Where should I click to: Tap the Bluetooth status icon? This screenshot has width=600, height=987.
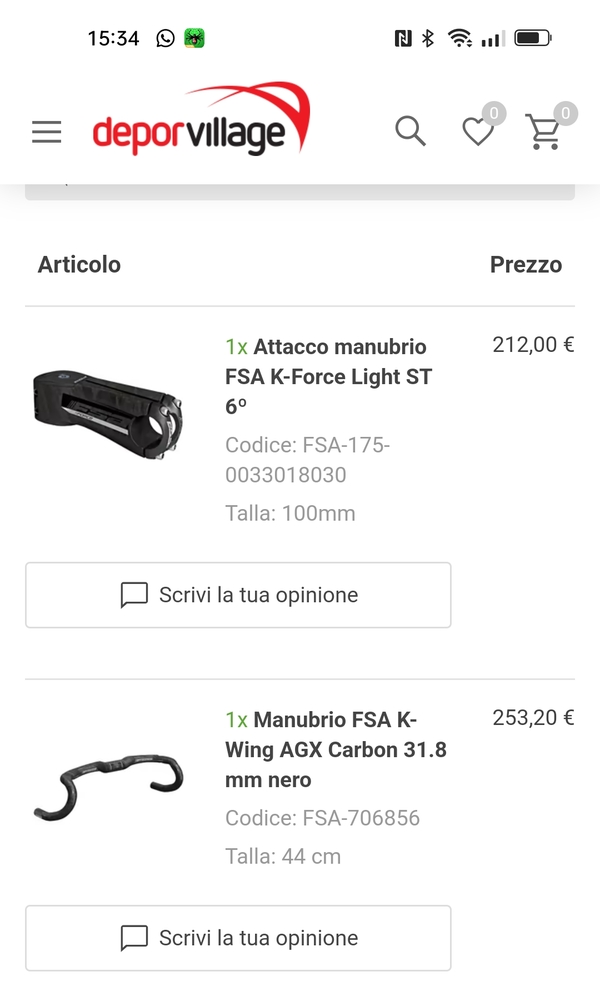click(428, 38)
